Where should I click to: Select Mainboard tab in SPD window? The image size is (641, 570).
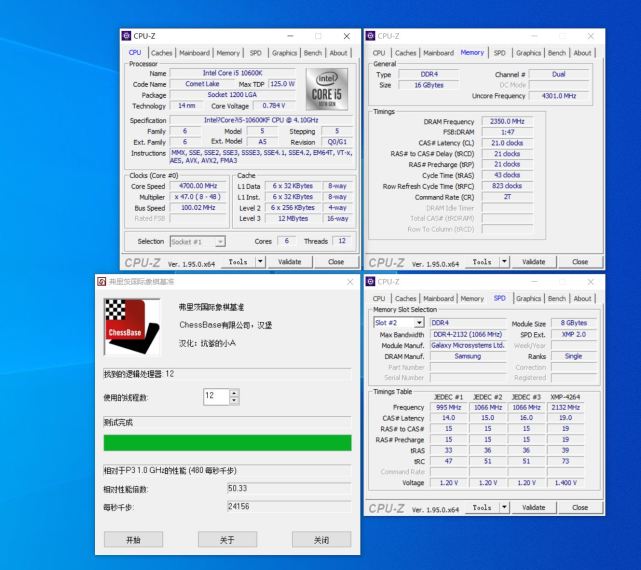click(439, 298)
